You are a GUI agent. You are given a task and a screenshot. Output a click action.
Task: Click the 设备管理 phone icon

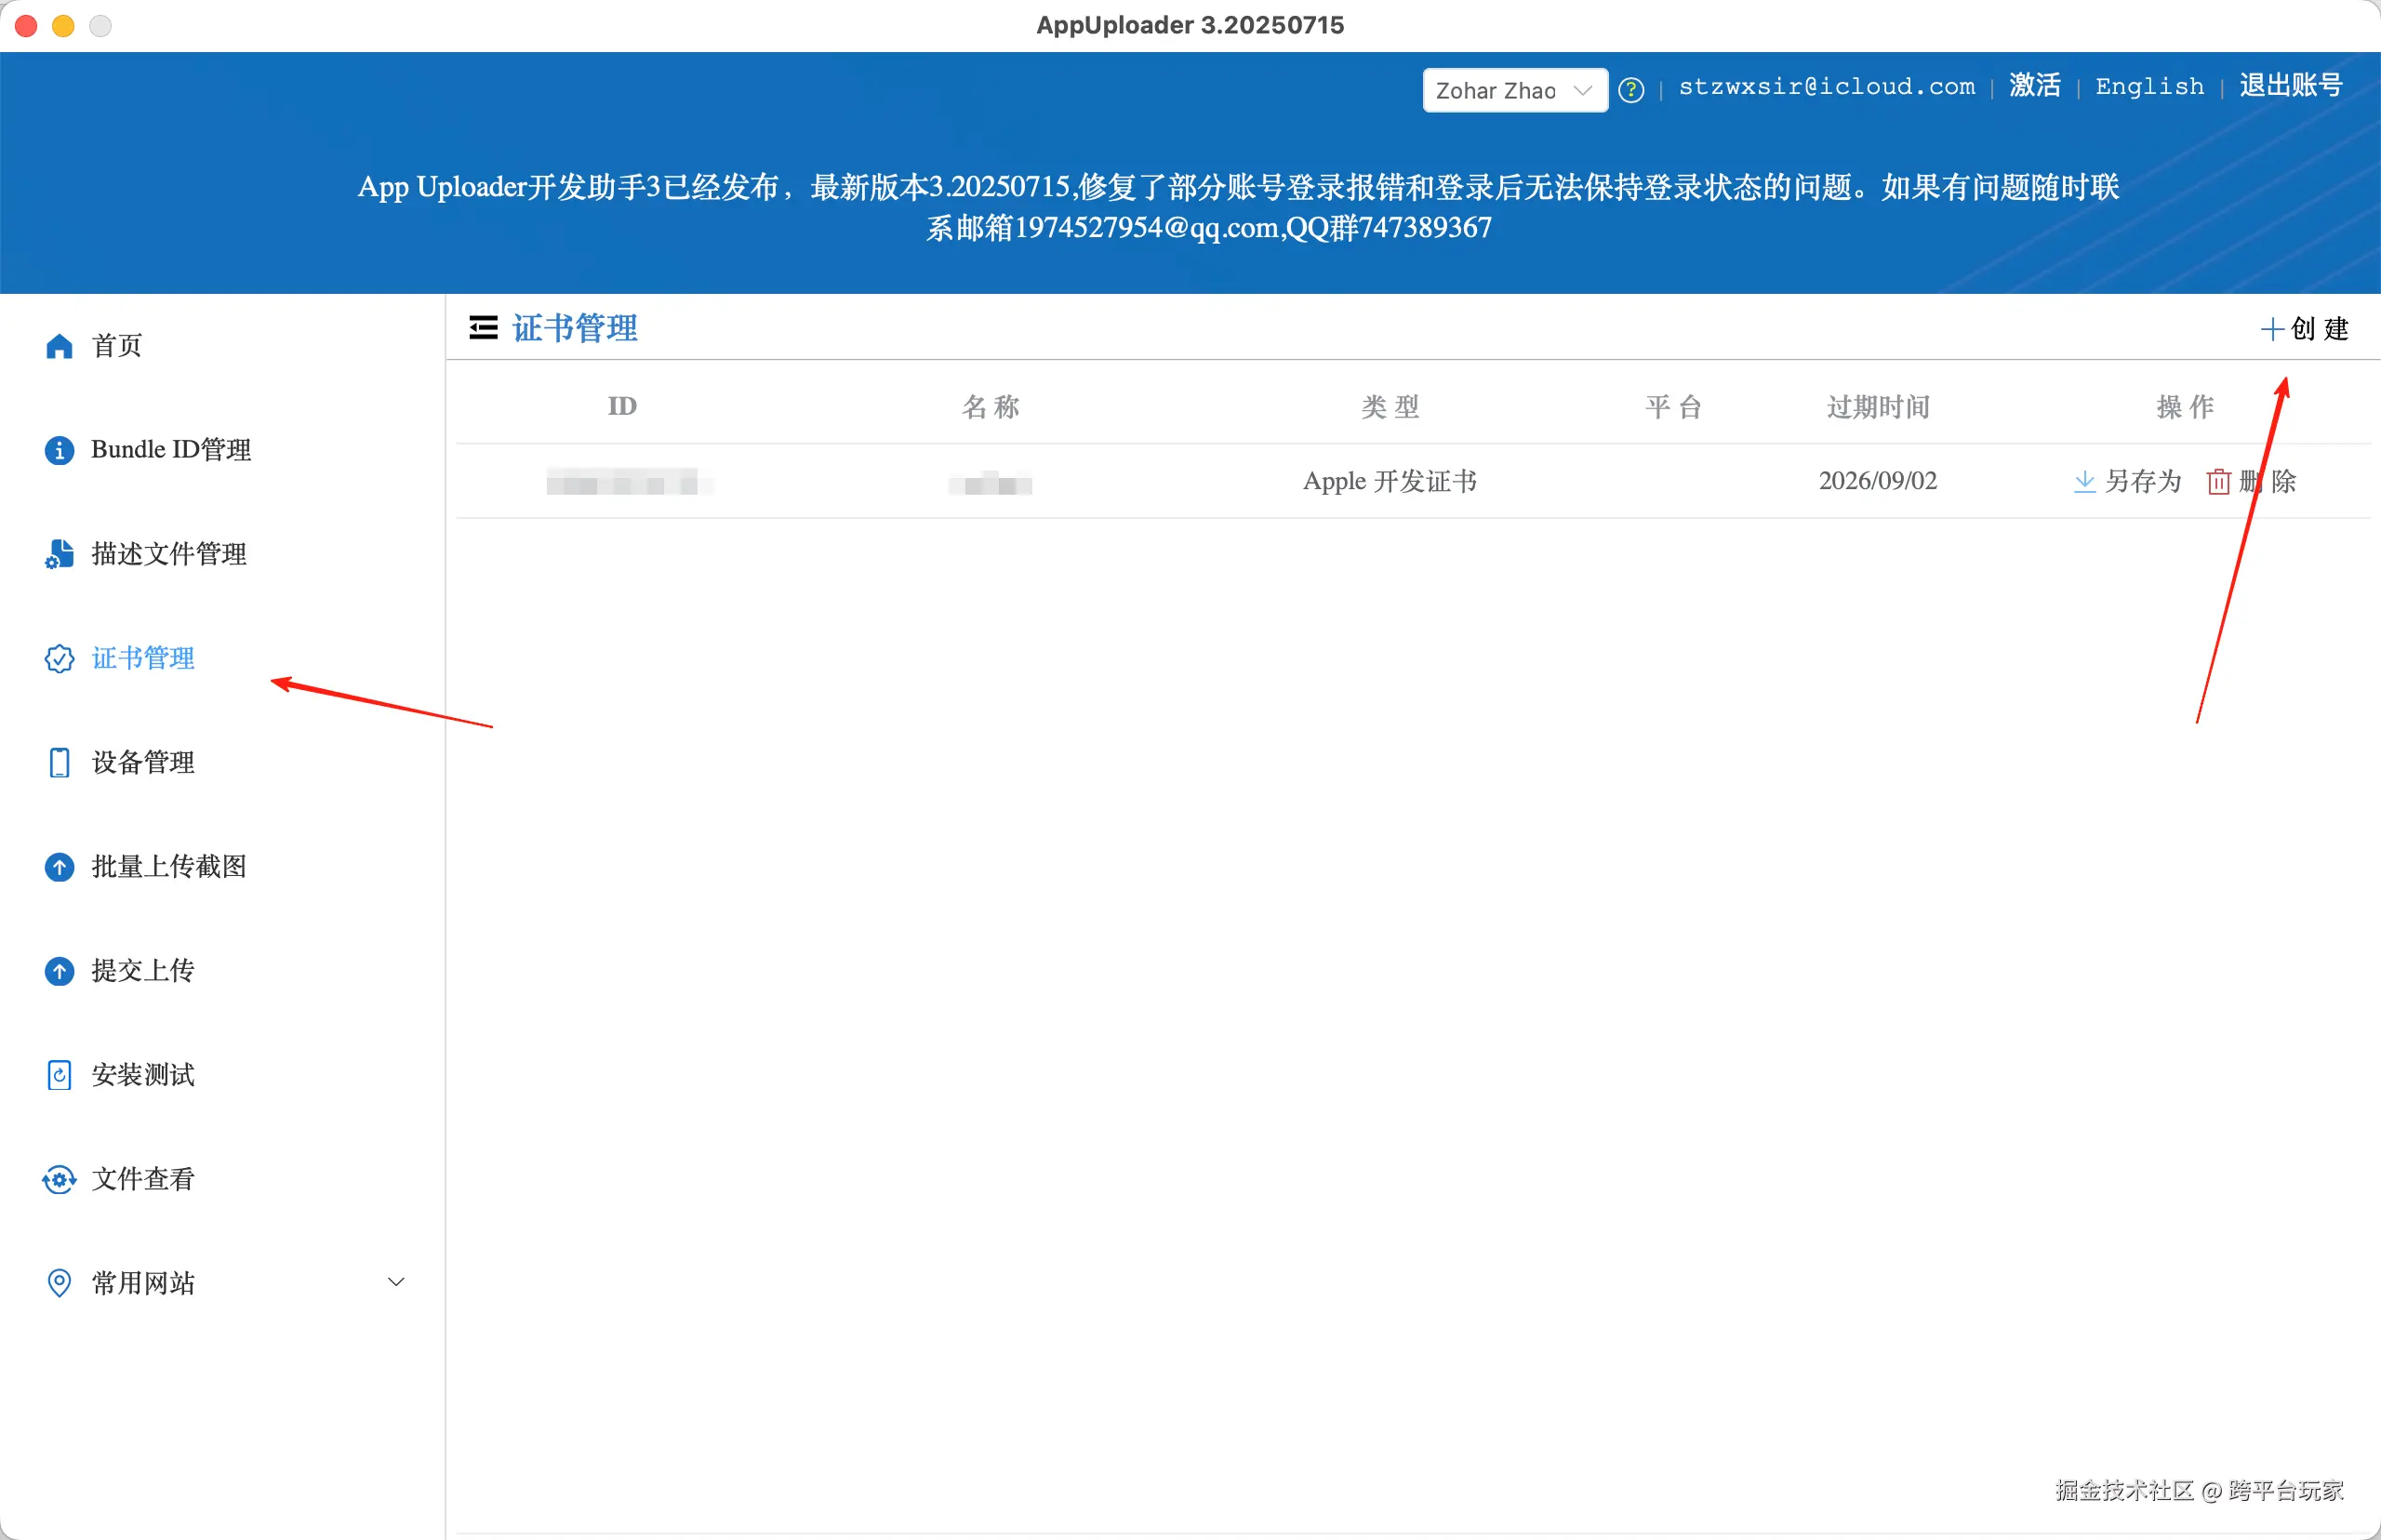point(59,762)
